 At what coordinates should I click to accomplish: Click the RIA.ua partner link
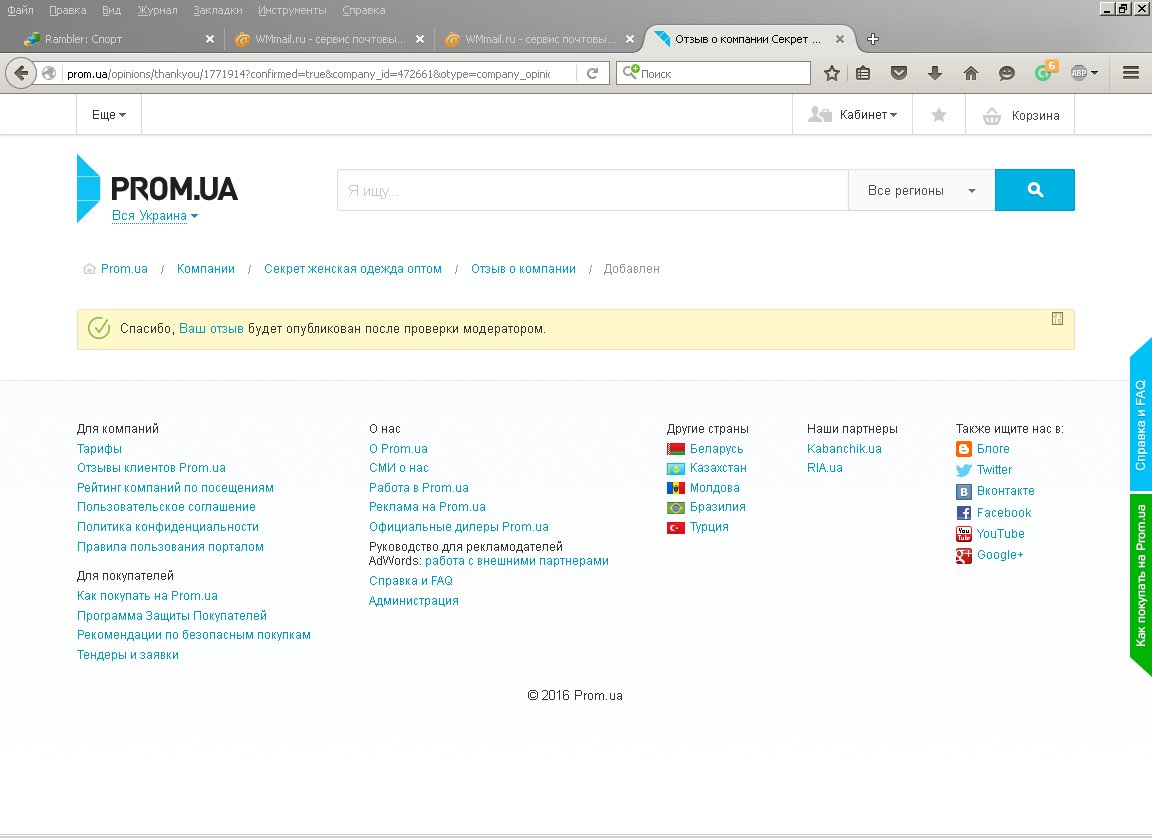tap(824, 468)
